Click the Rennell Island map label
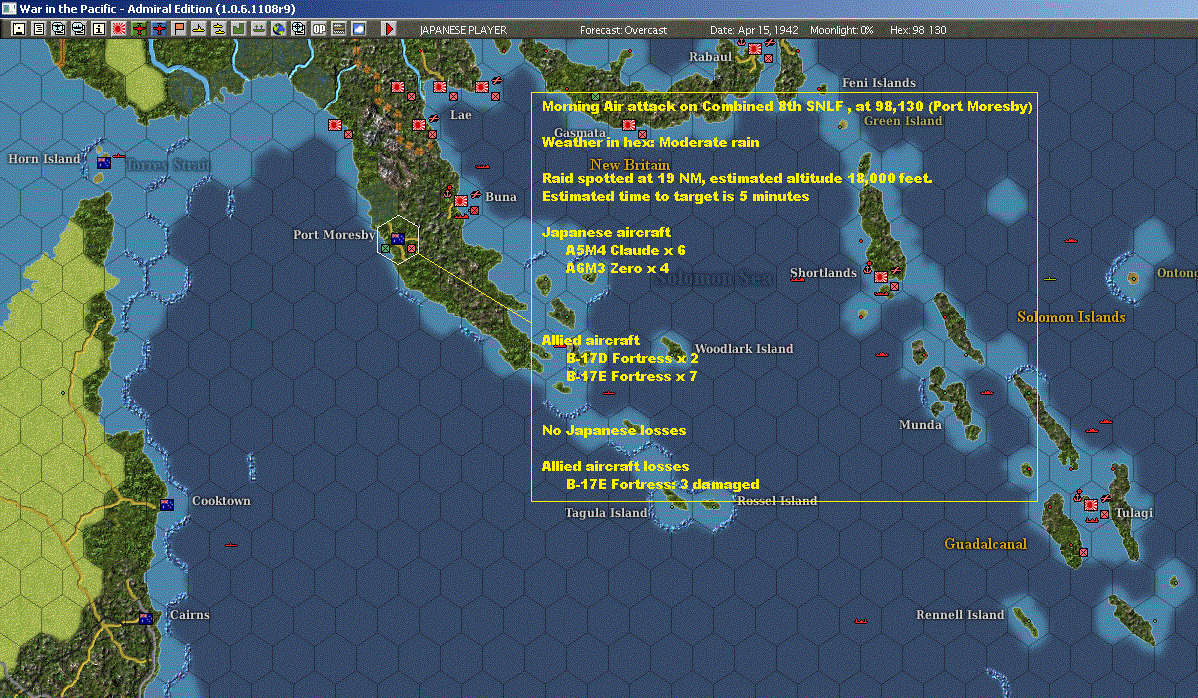Image resolution: width=1198 pixels, height=698 pixels. 960,615
